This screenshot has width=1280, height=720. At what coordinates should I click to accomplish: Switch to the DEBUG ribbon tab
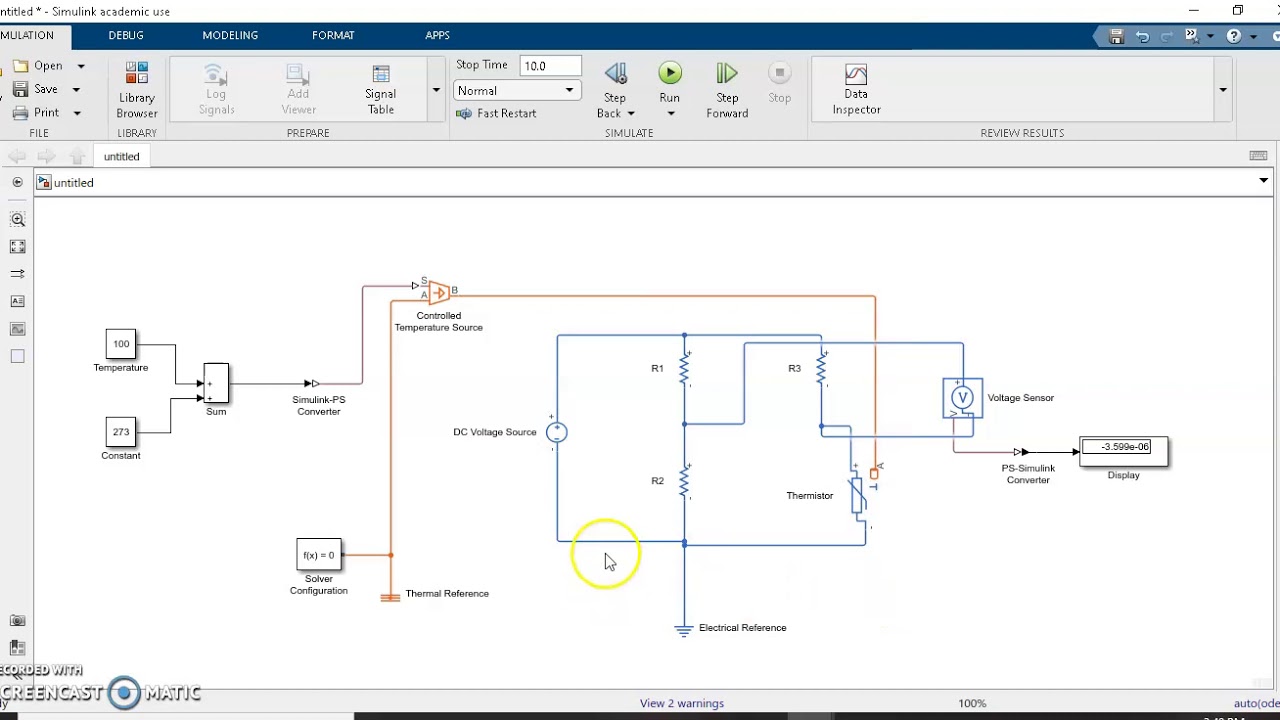pyautogui.click(x=126, y=35)
